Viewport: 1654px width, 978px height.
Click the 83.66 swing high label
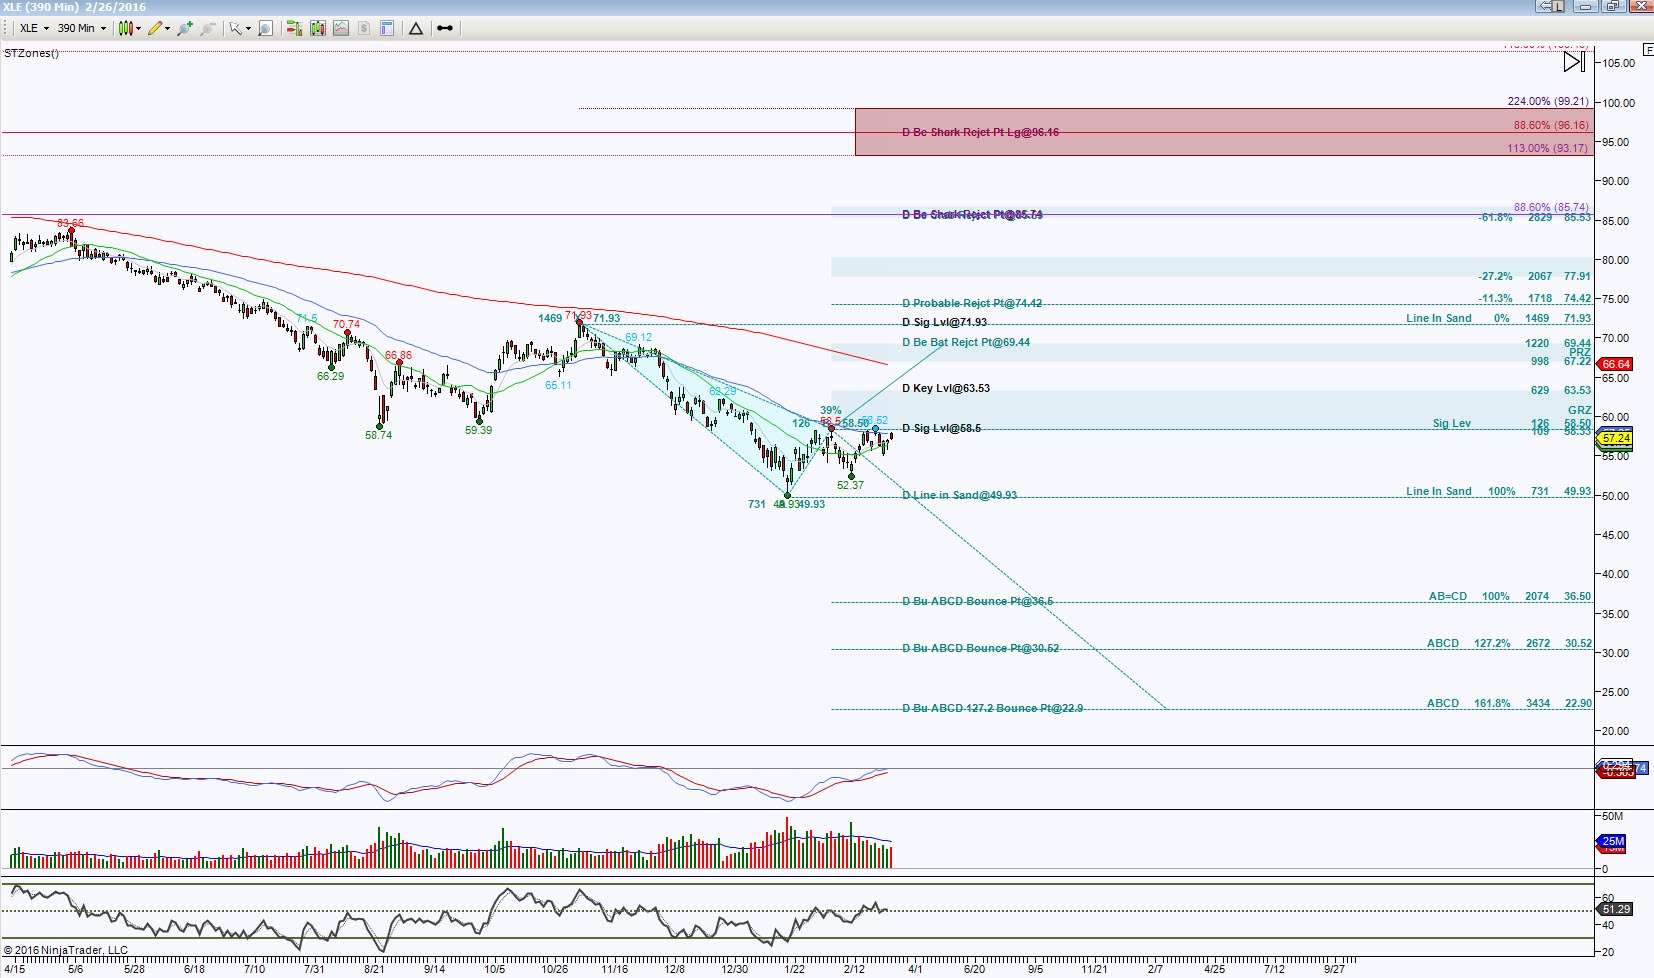tap(70, 223)
